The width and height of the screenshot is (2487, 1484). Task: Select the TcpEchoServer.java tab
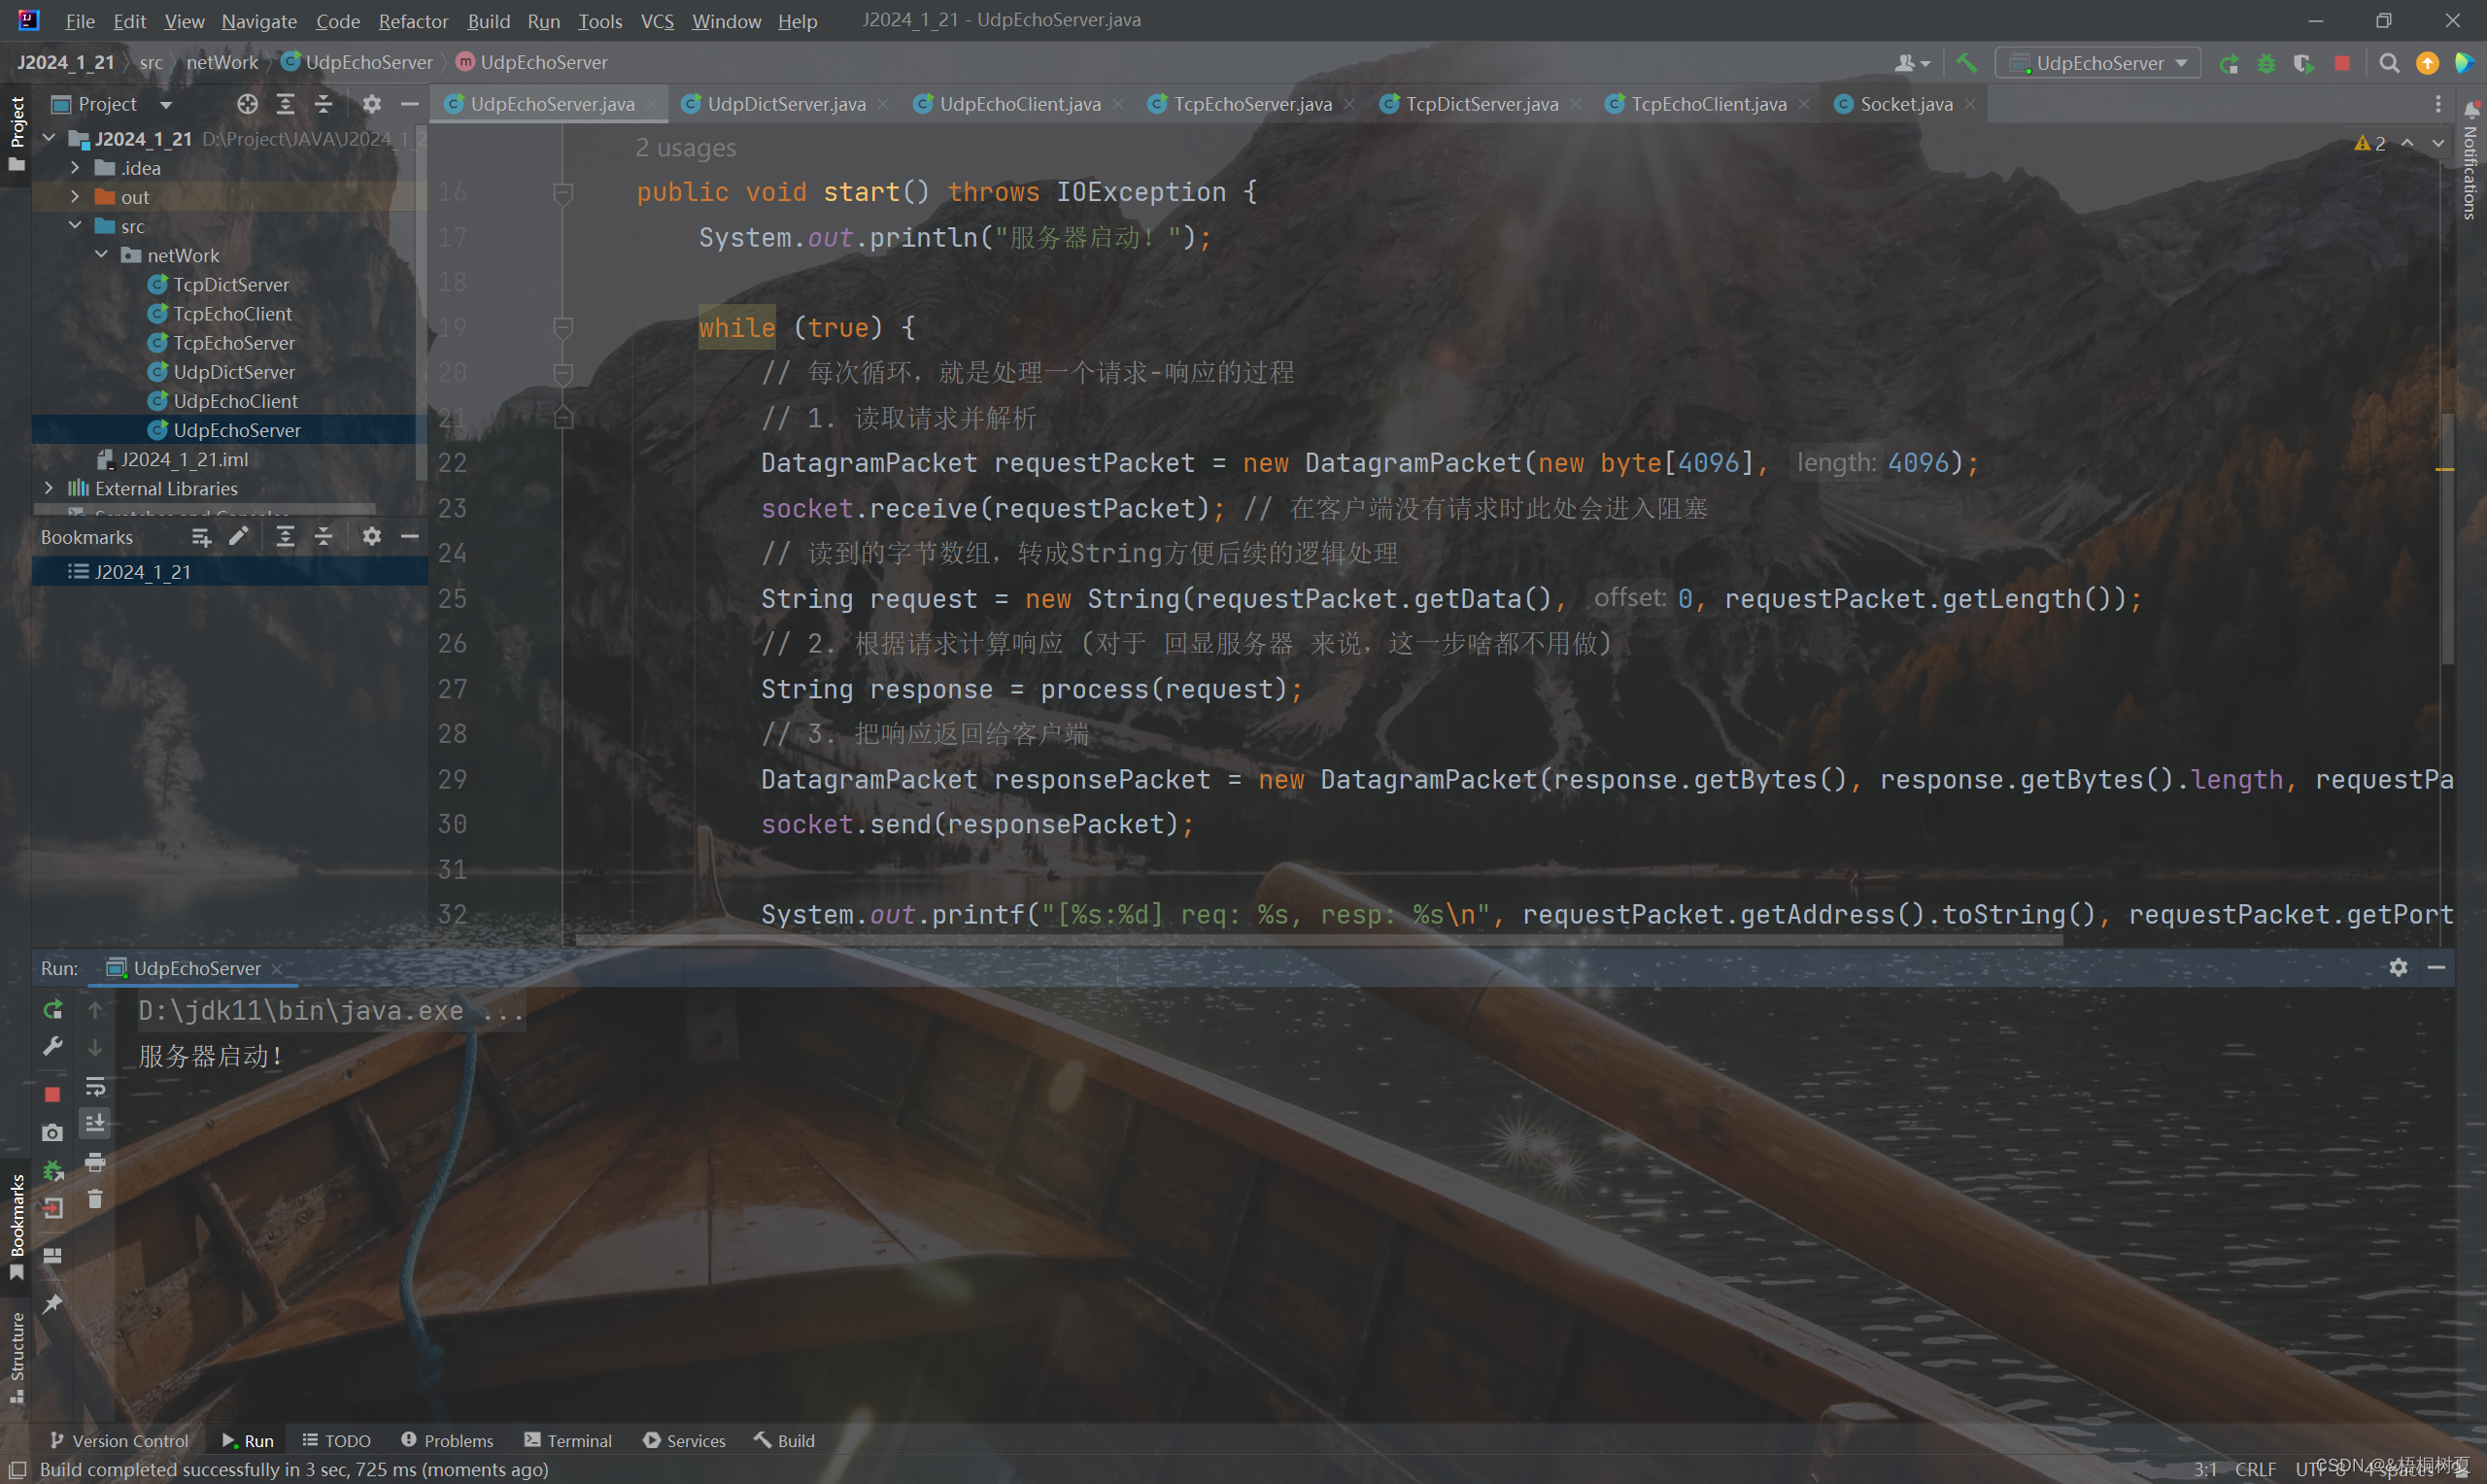[1252, 103]
